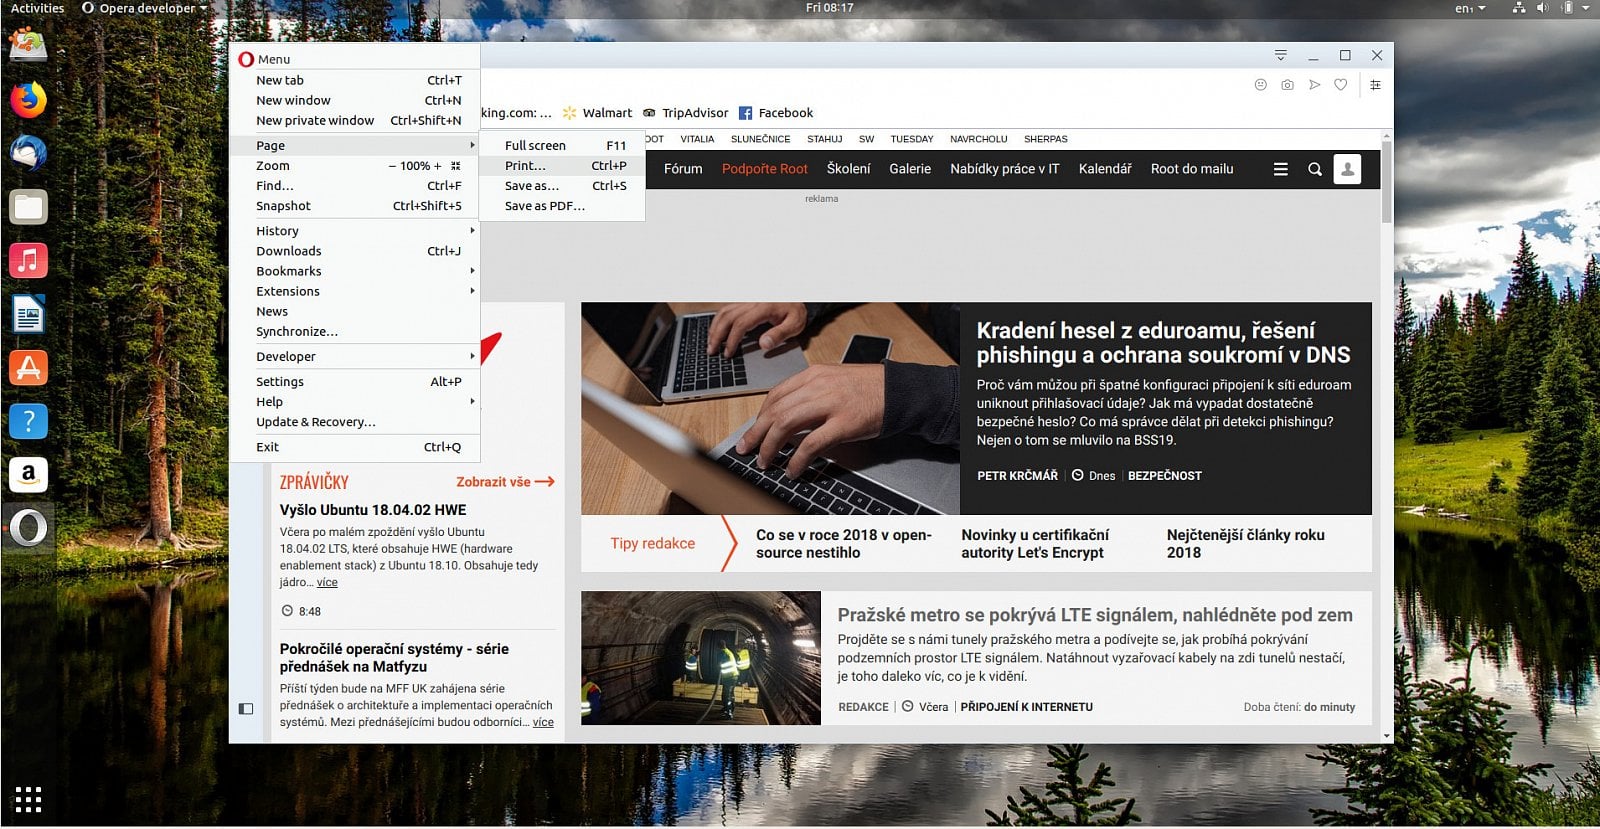Screen dimensions: 1600x829
Task: Expand the Page submenu
Action: 355,145
